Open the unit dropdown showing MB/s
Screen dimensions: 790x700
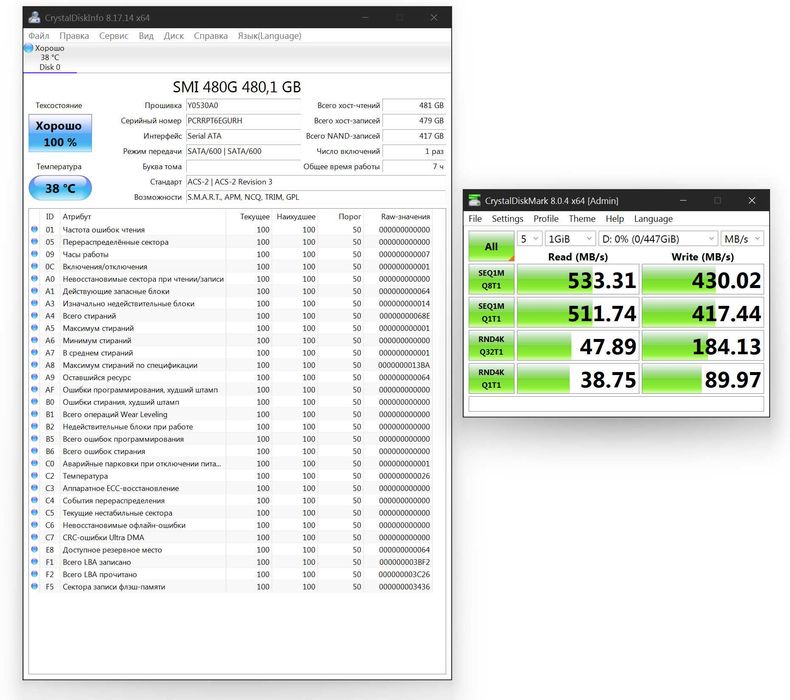[742, 239]
